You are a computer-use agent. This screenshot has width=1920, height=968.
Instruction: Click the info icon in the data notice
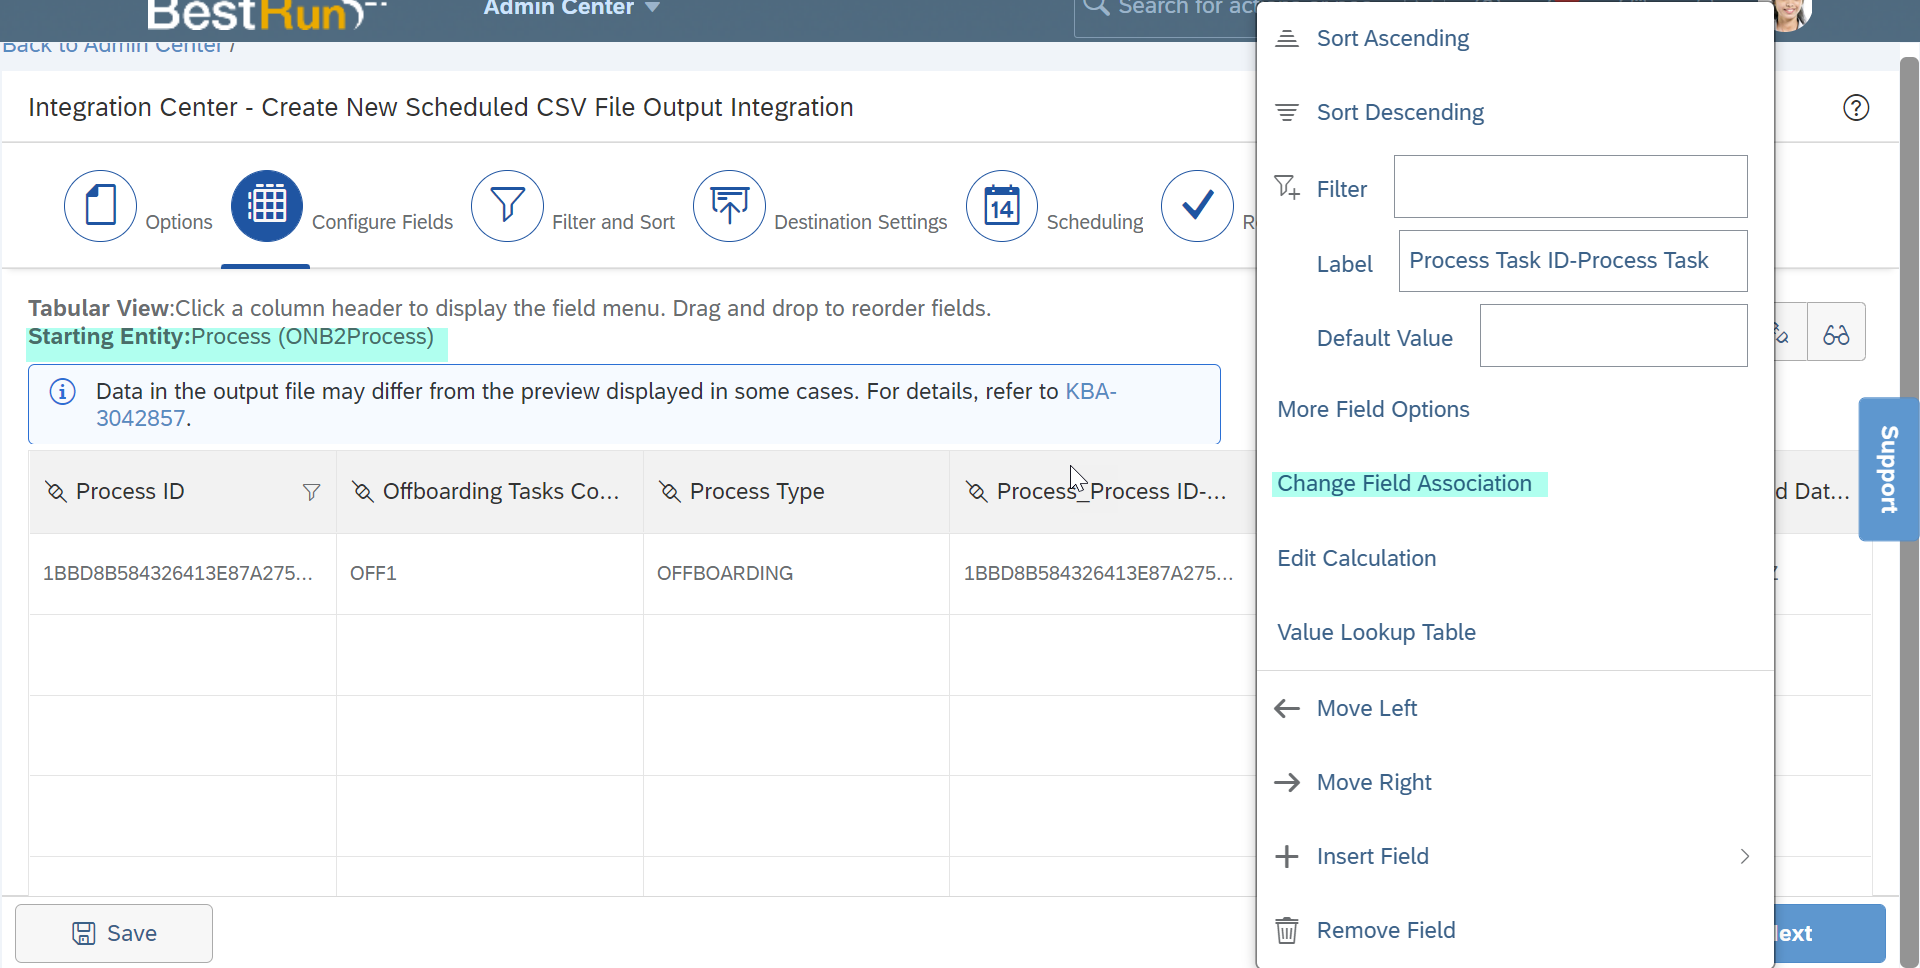tap(62, 392)
